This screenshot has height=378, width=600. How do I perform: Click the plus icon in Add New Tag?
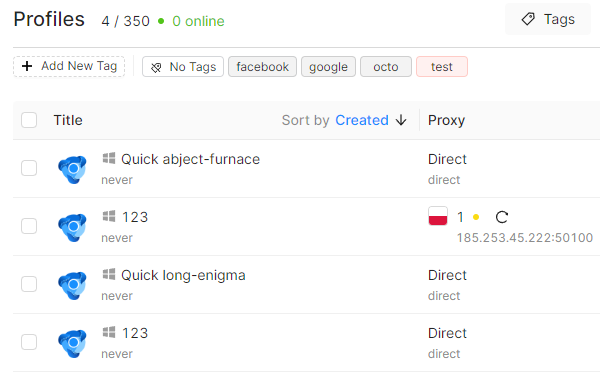[27, 66]
